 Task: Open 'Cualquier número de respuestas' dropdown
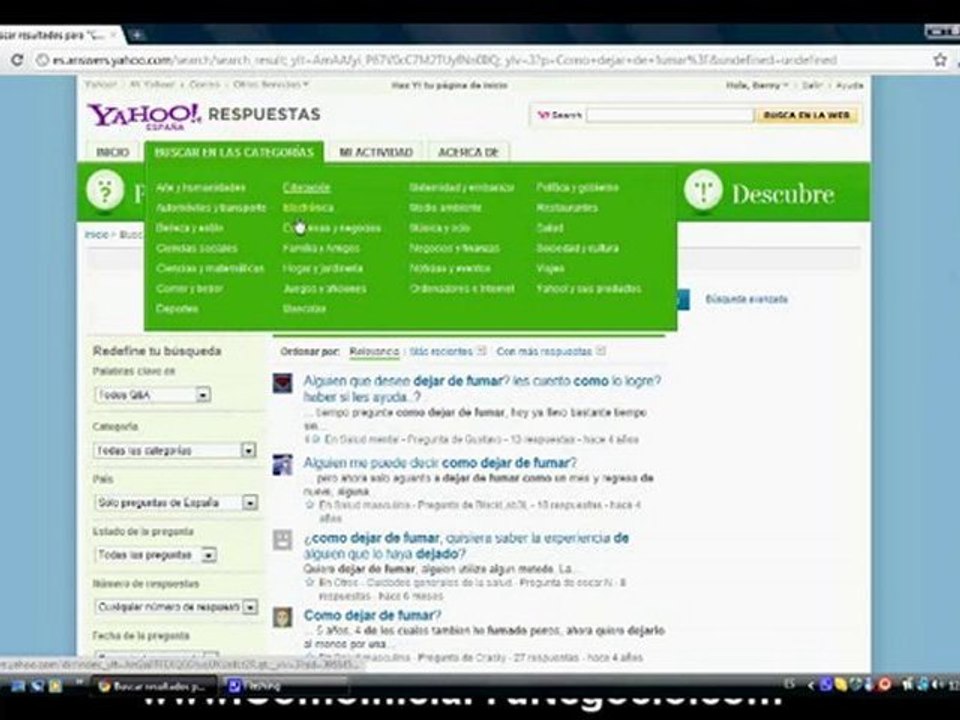[x=176, y=607]
